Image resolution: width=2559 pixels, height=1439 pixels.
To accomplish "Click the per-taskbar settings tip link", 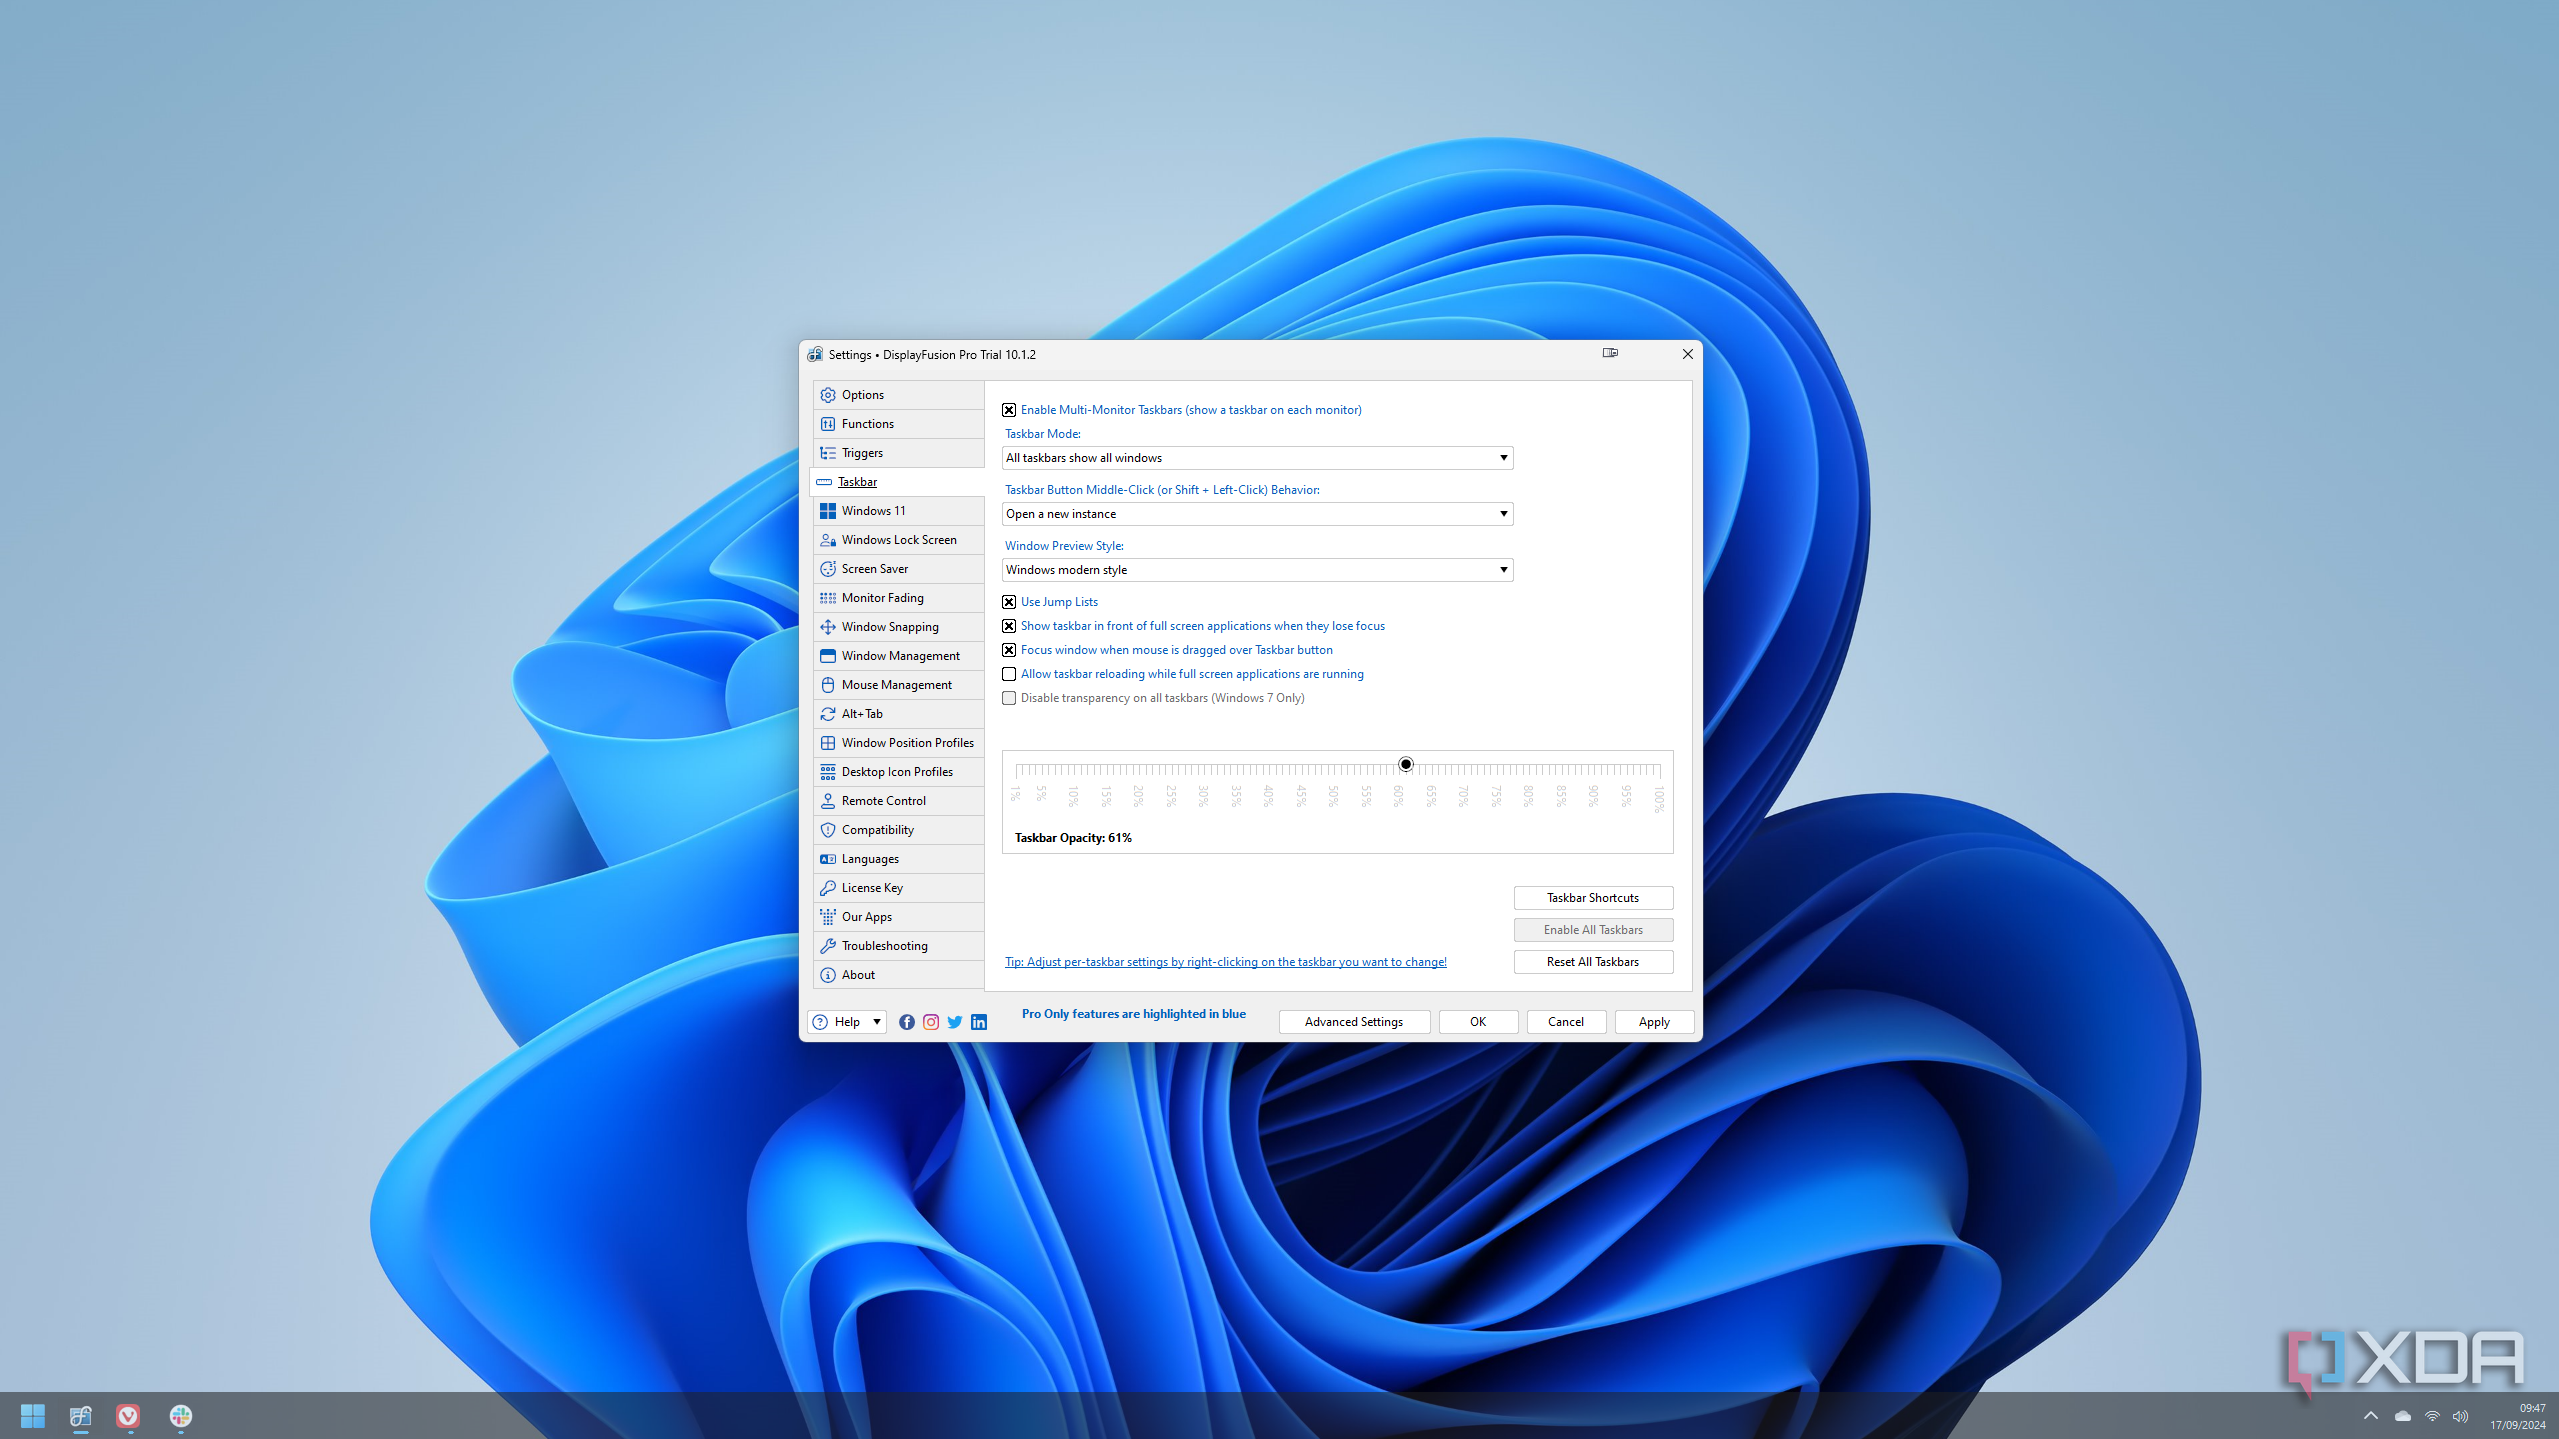I will pyautogui.click(x=1225, y=962).
